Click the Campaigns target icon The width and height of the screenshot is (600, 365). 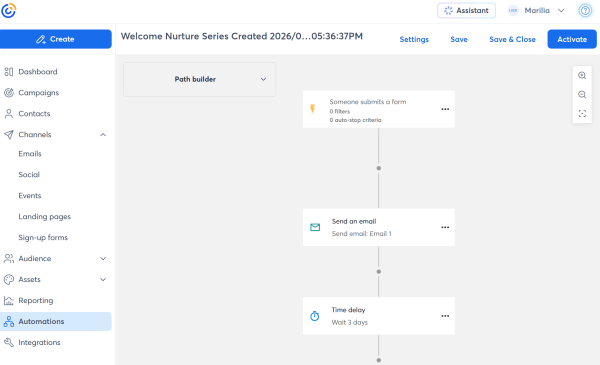pos(8,93)
